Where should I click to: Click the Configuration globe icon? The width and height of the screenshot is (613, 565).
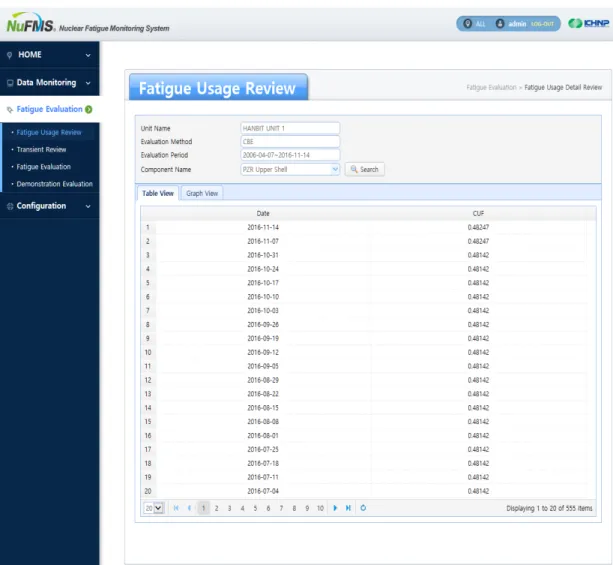click(10, 206)
